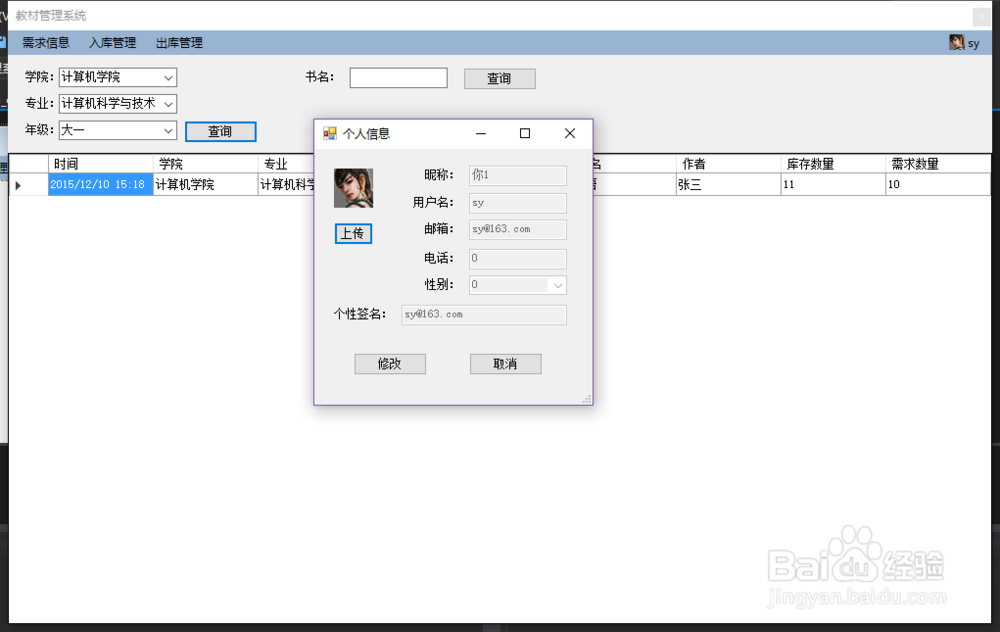Click the 取消 button in the dialog
The height and width of the screenshot is (632, 1000).
pos(505,363)
